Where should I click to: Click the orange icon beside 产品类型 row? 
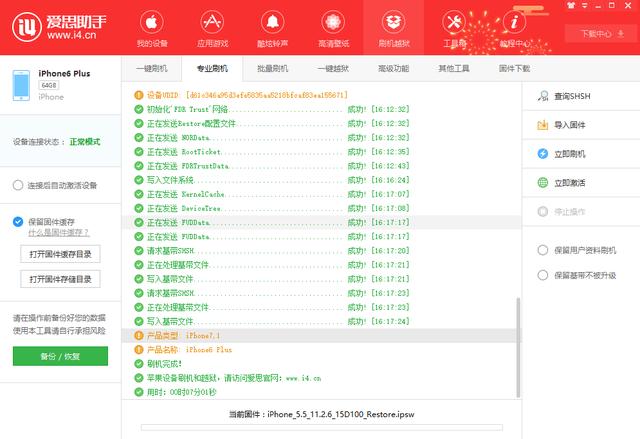click(139, 336)
